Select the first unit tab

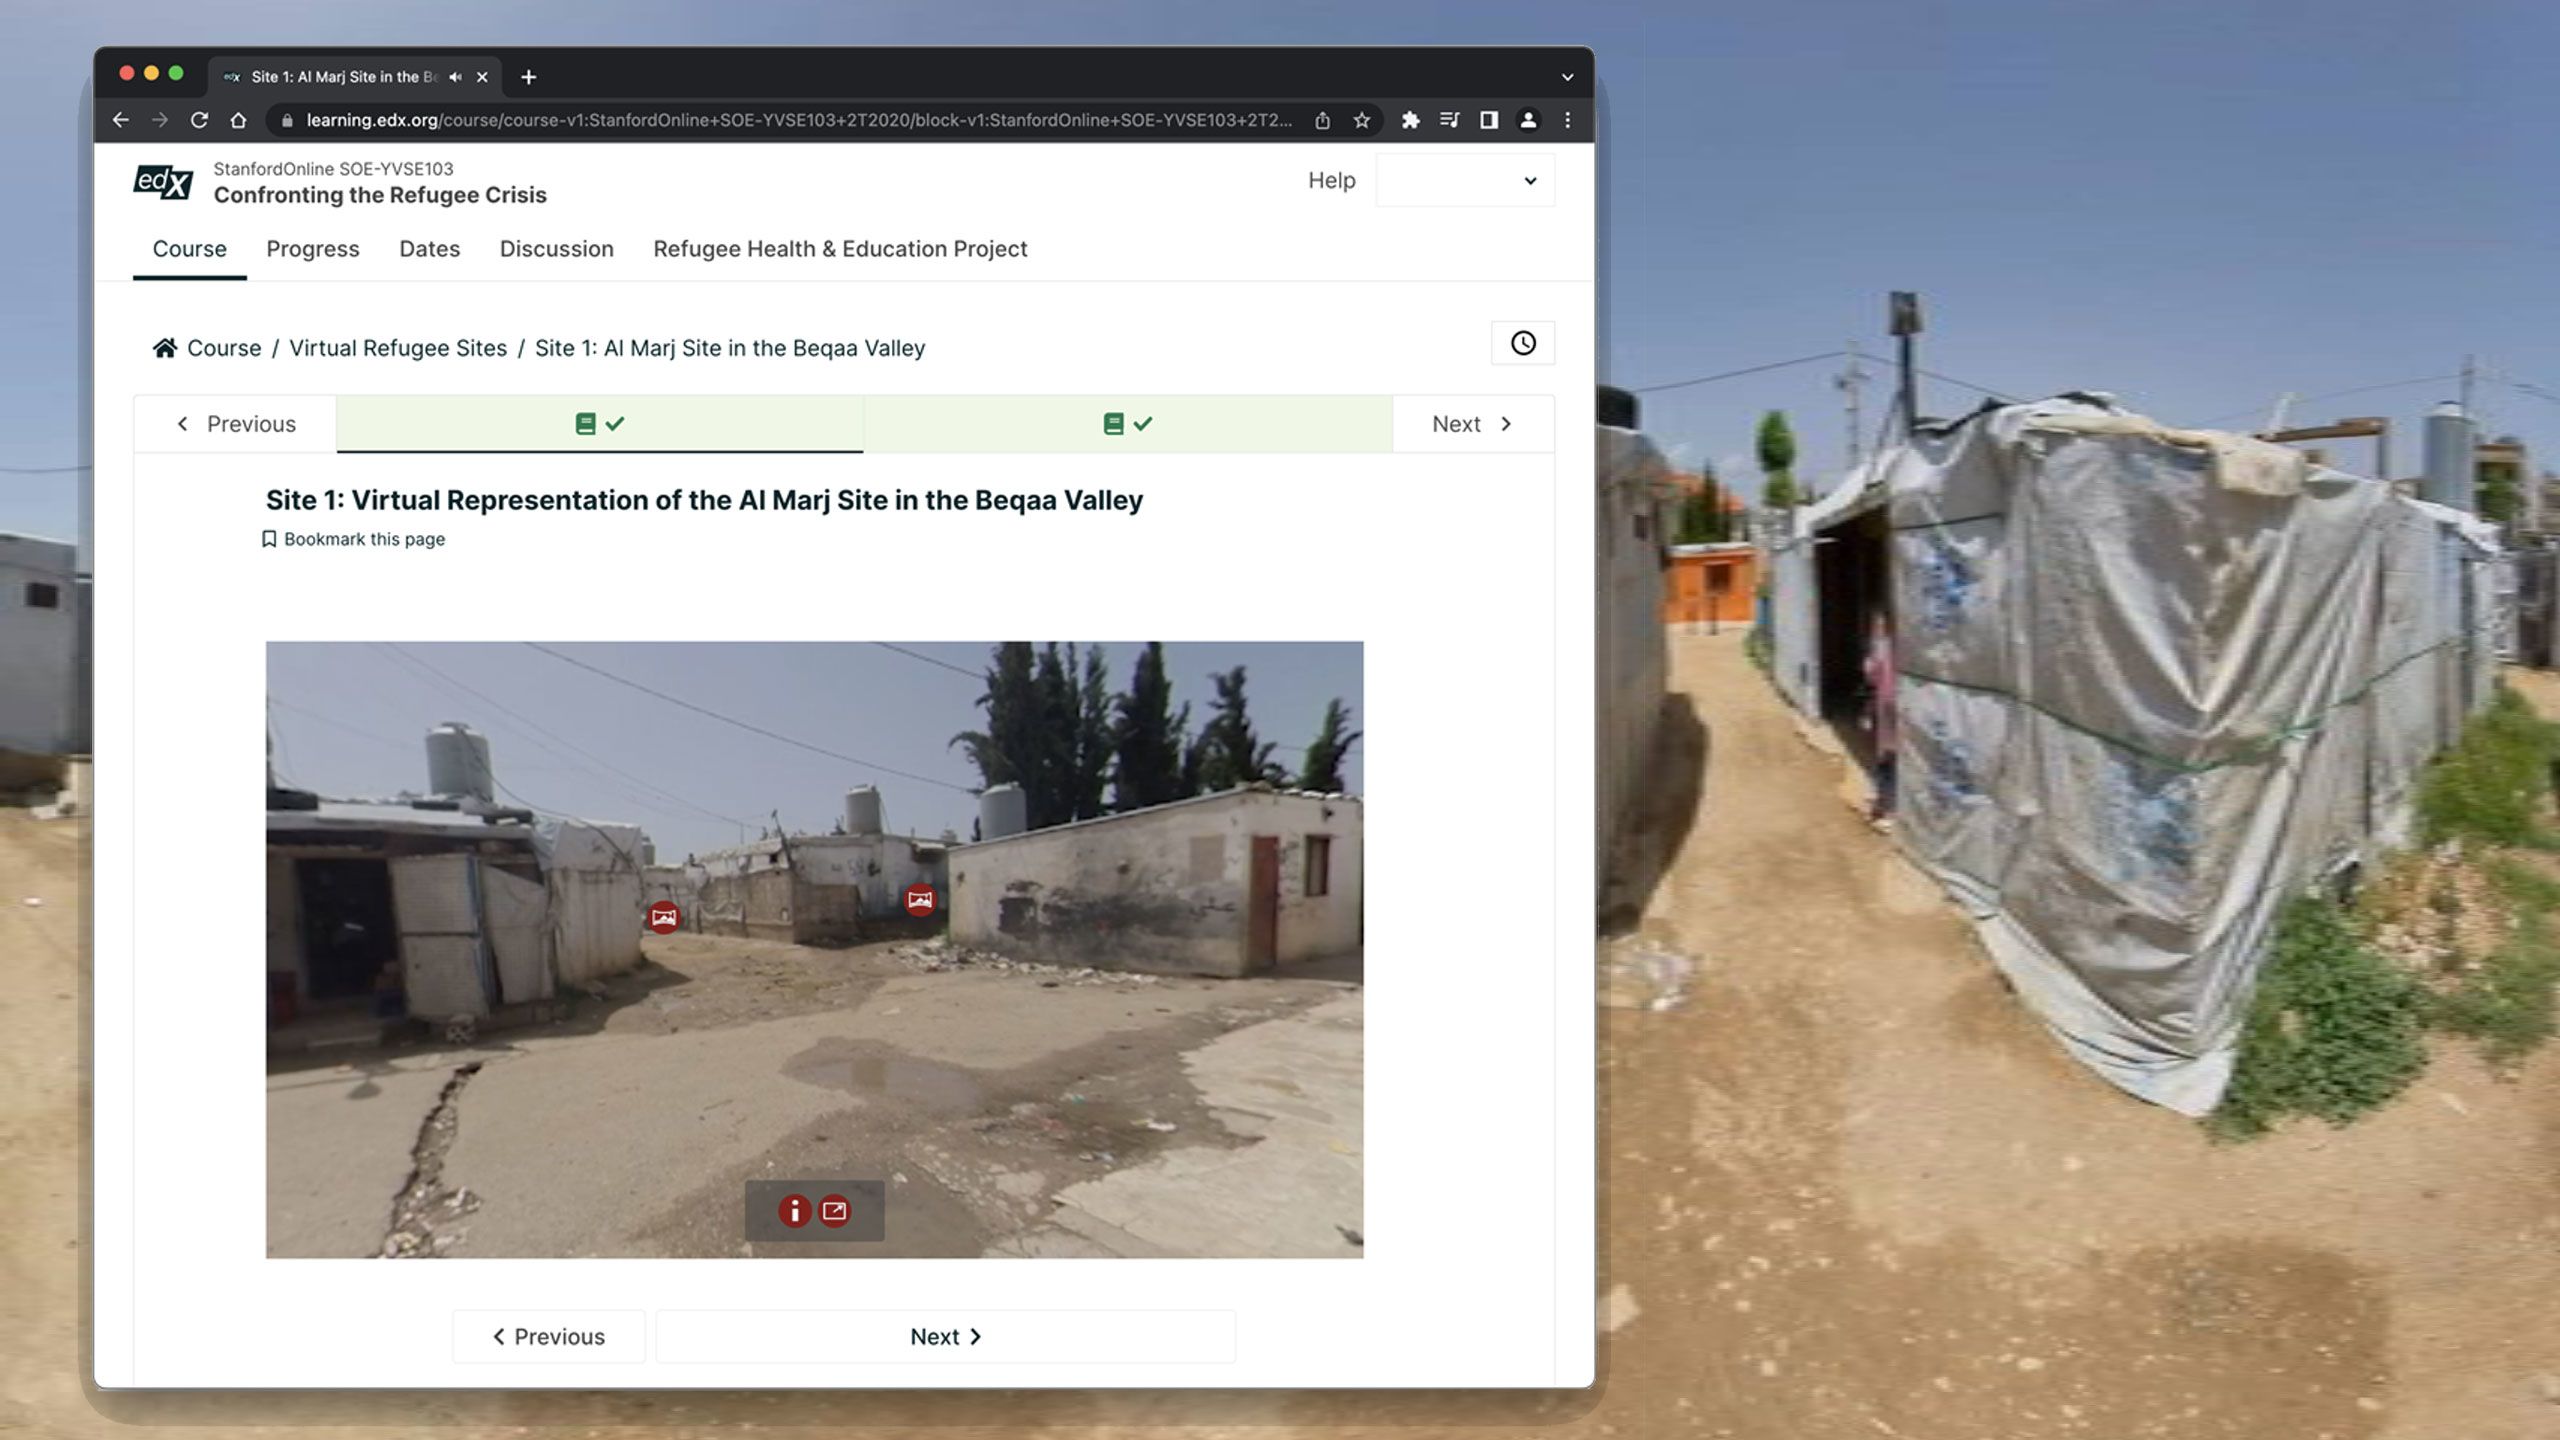600,424
